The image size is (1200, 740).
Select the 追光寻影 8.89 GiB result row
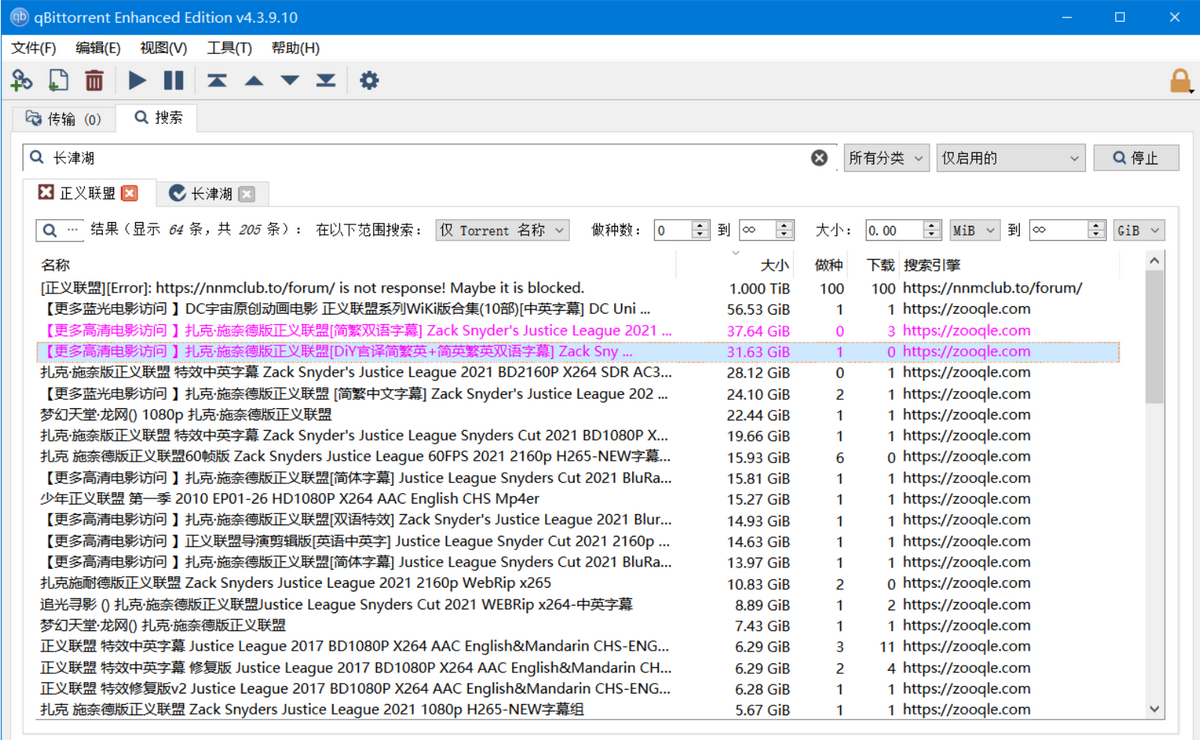(x=578, y=604)
